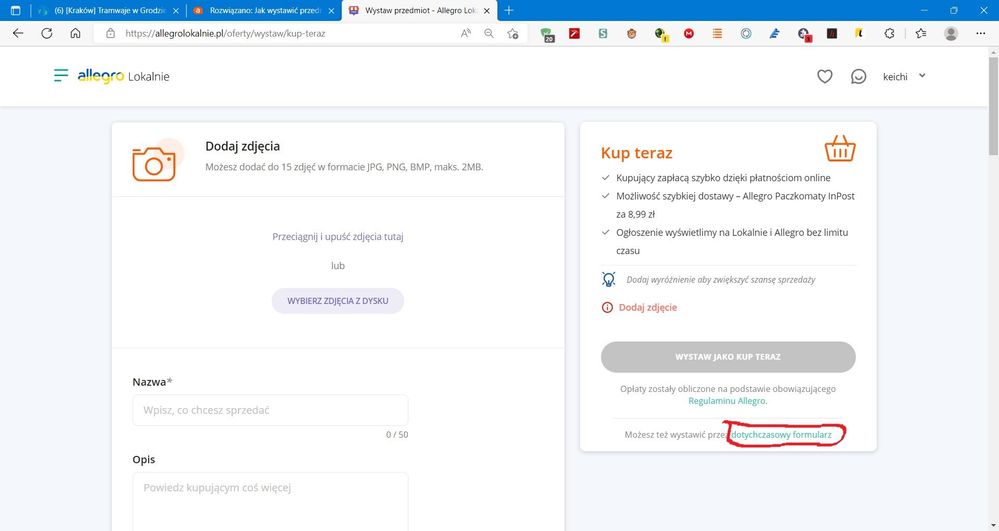Open browser settings three-dots menu
The image size is (999, 531).
(978, 33)
